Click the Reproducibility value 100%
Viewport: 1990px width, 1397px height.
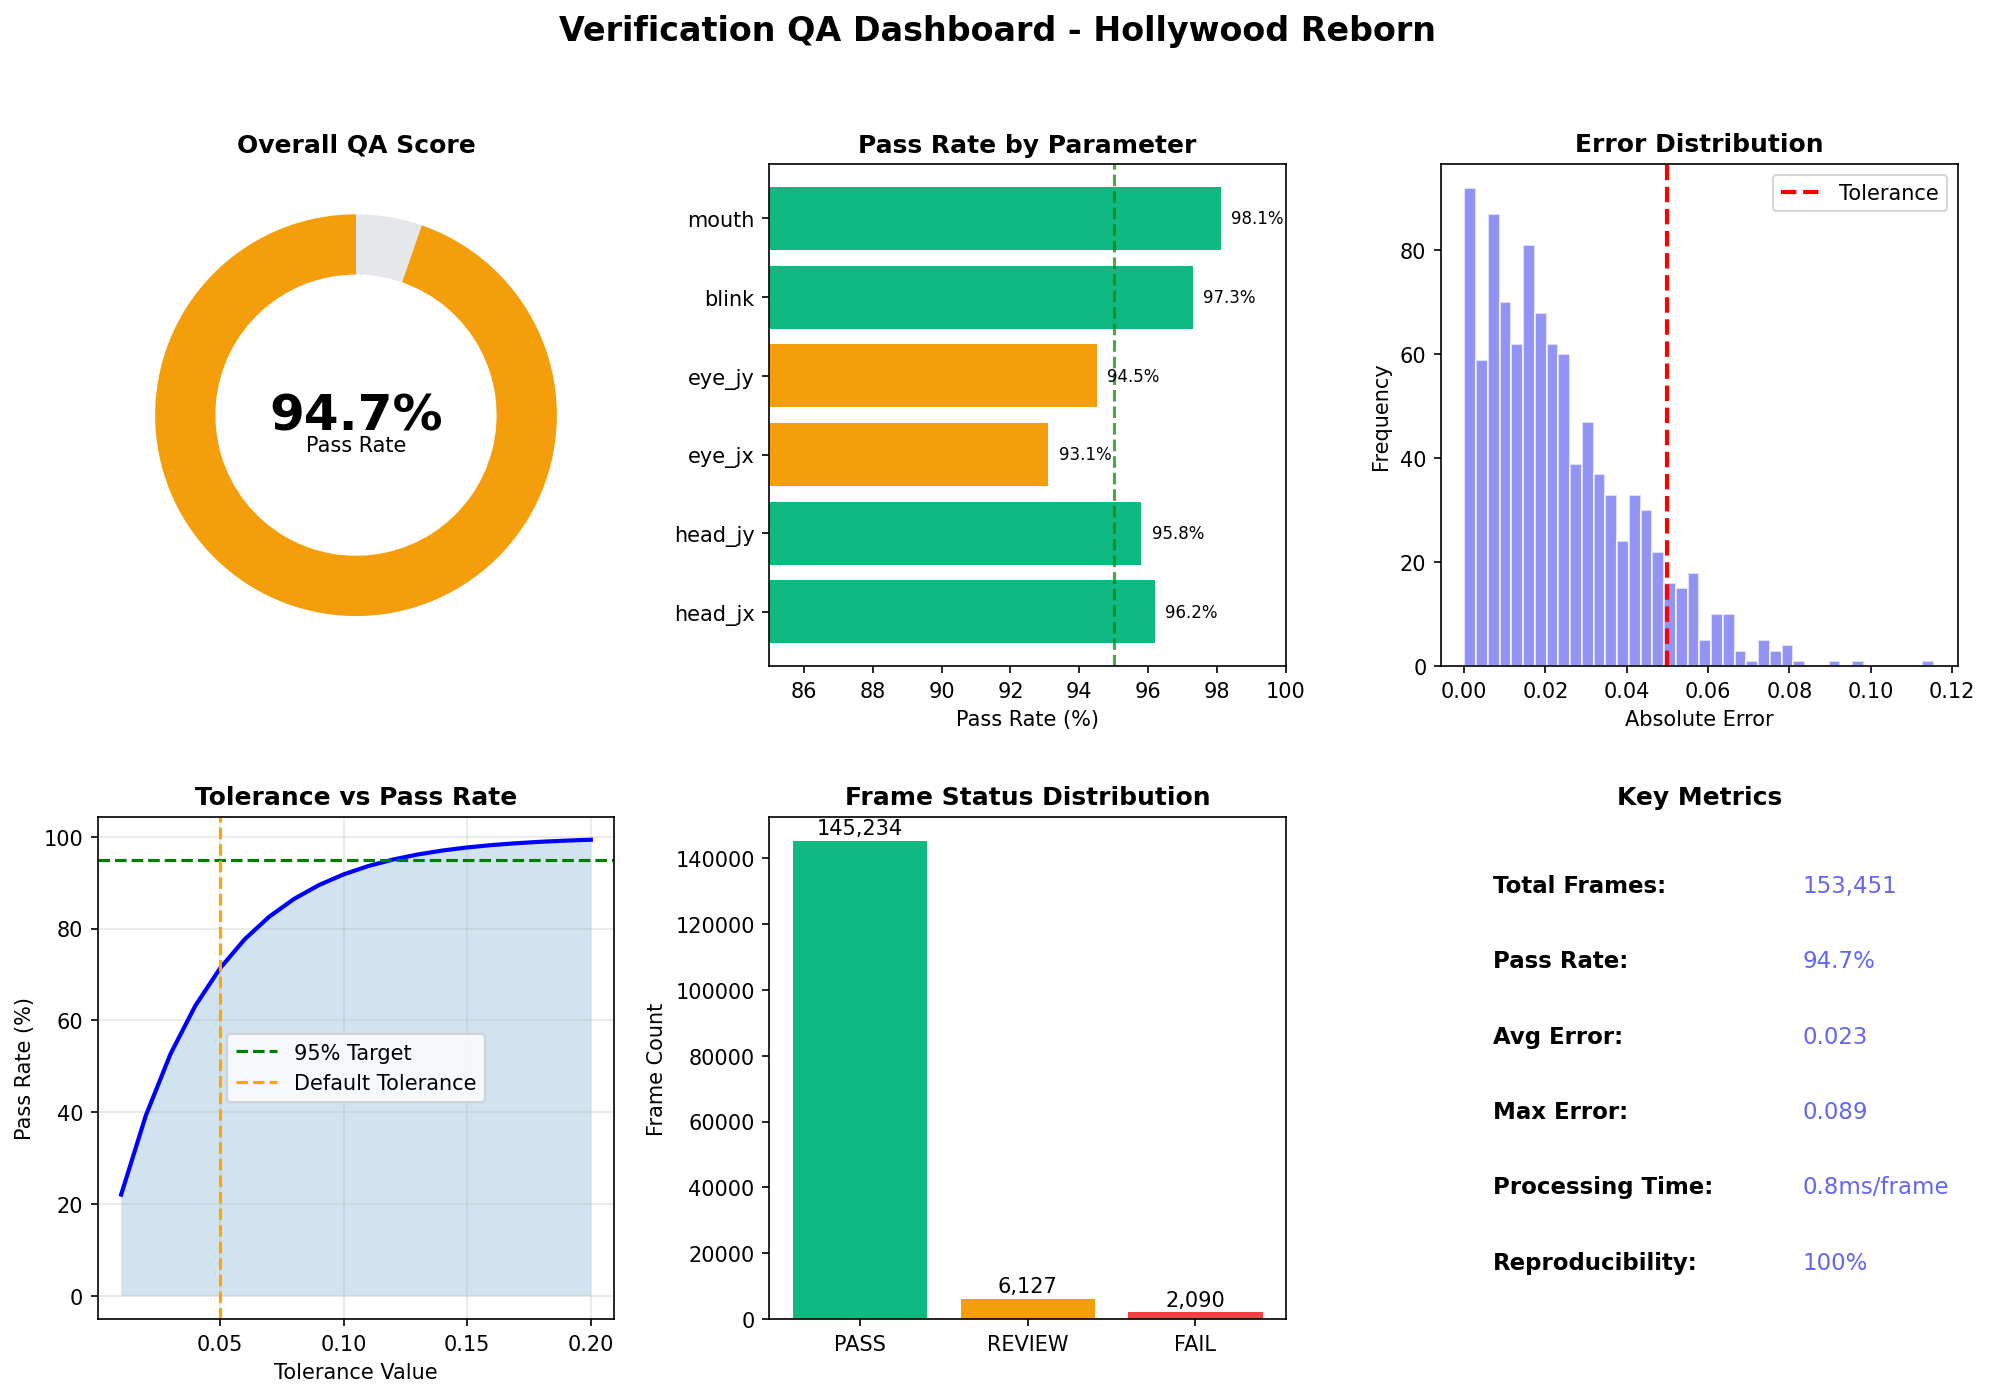tap(1833, 1261)
